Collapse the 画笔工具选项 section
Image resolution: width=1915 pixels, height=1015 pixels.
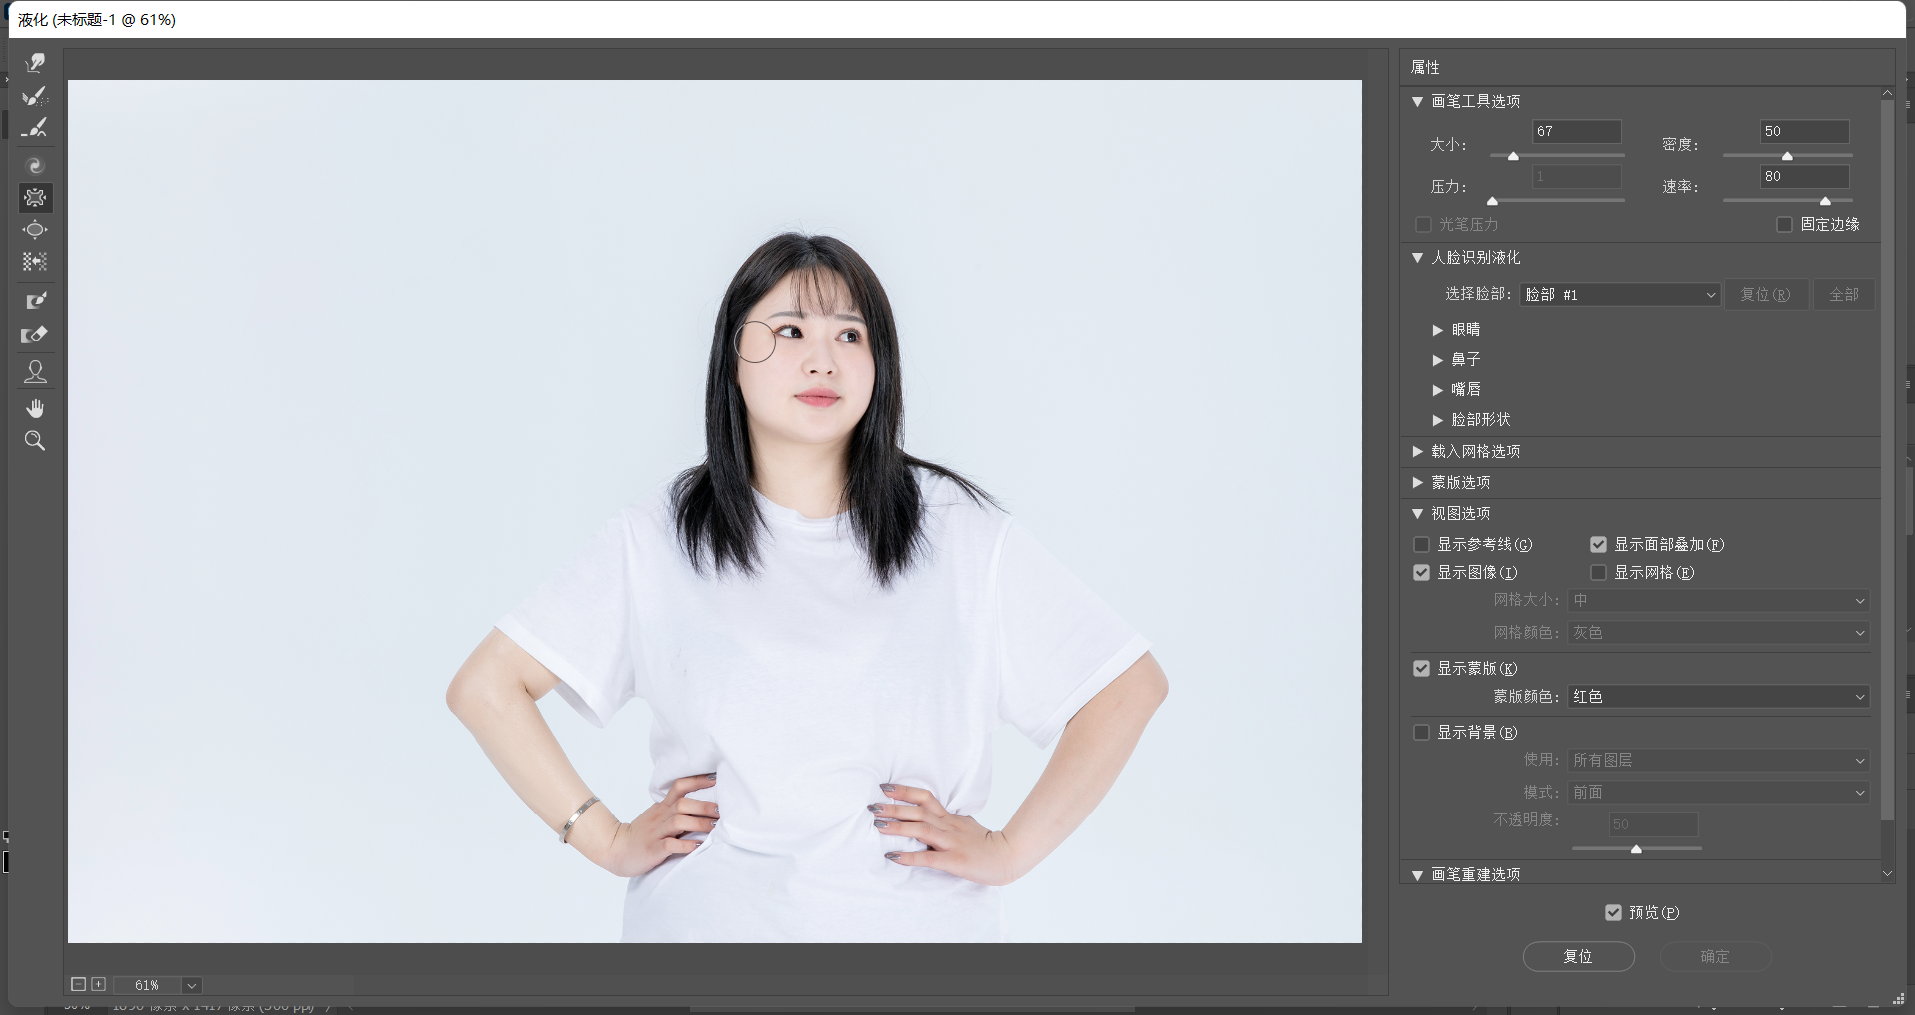[1417, 101]
